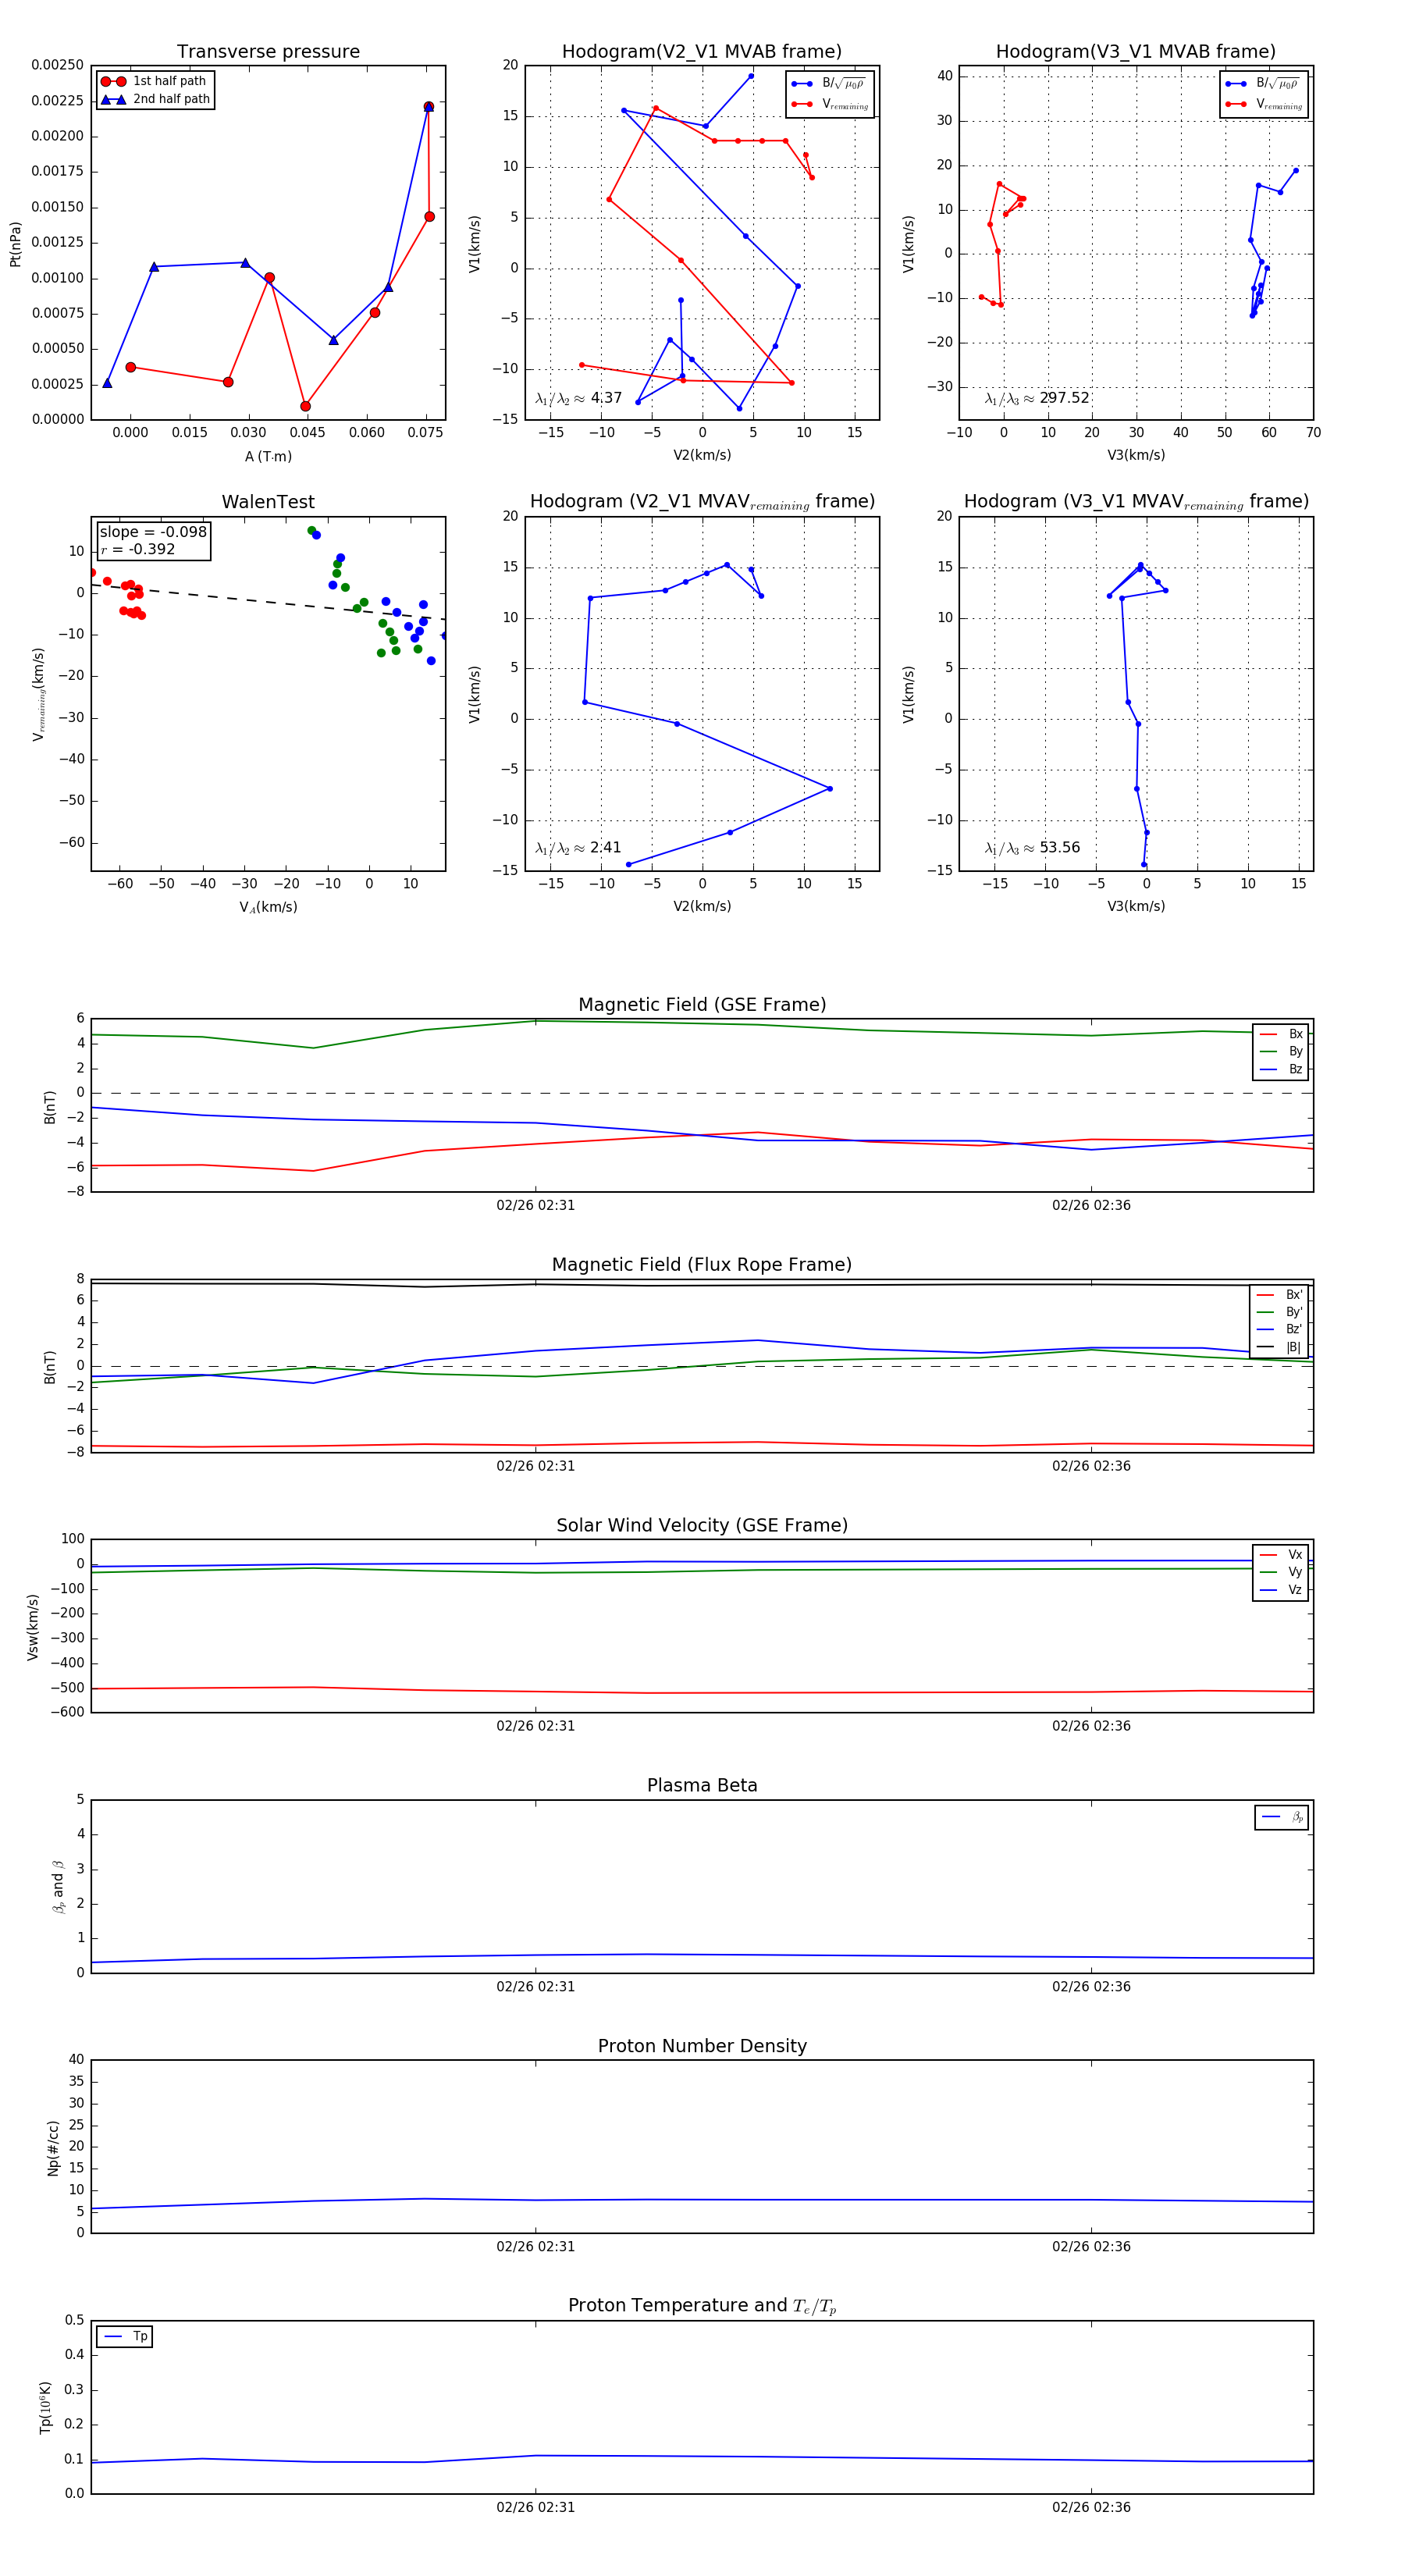Click the "Hodogram(V2_V1 MVAB frame)" title
Viewport: 1405px width, 2576px height.
[702, 52]
